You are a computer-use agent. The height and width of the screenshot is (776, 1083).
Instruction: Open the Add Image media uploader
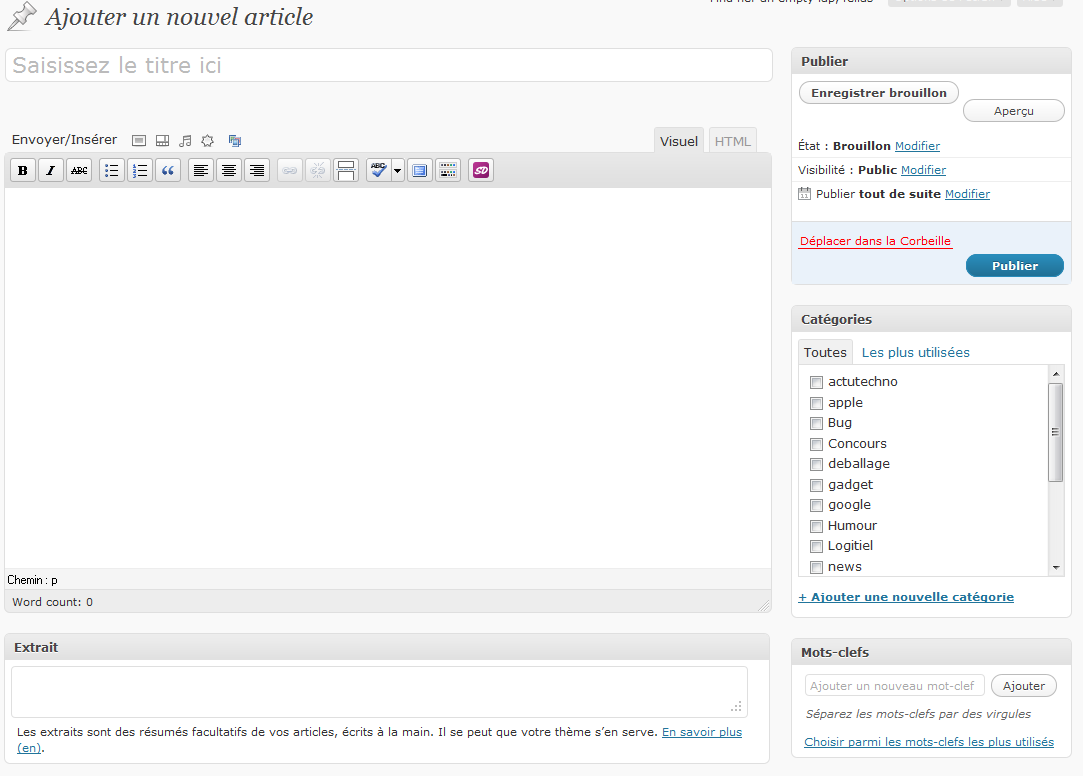[x=139, y=140]
